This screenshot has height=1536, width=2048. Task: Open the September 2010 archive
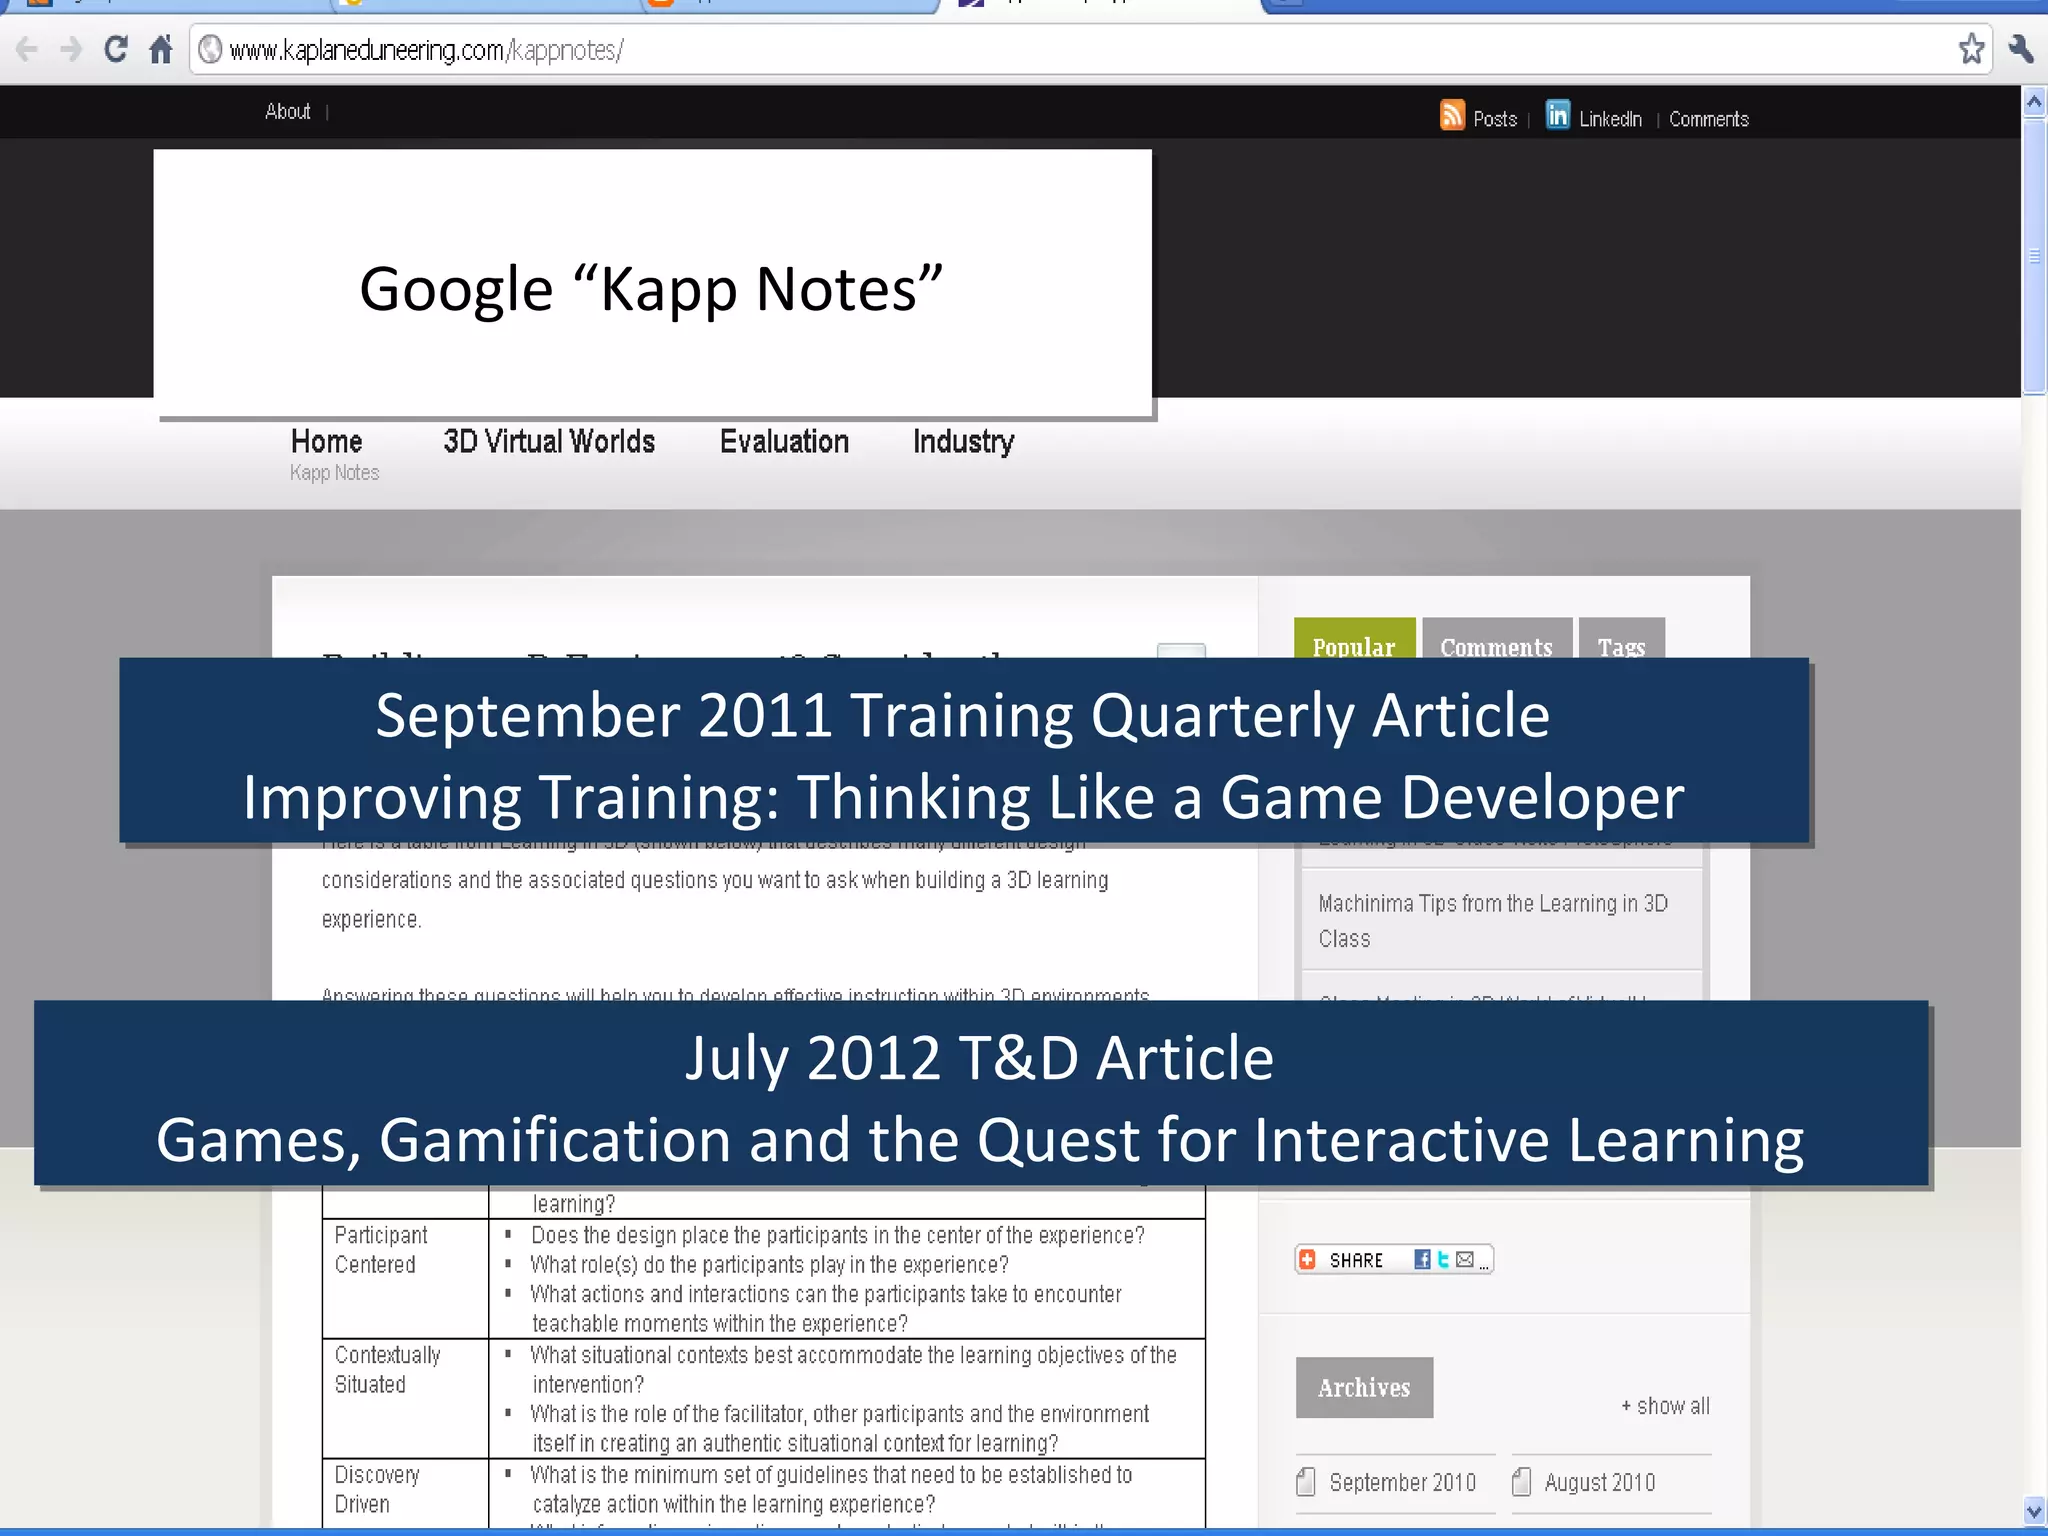coord(1402,1482)
